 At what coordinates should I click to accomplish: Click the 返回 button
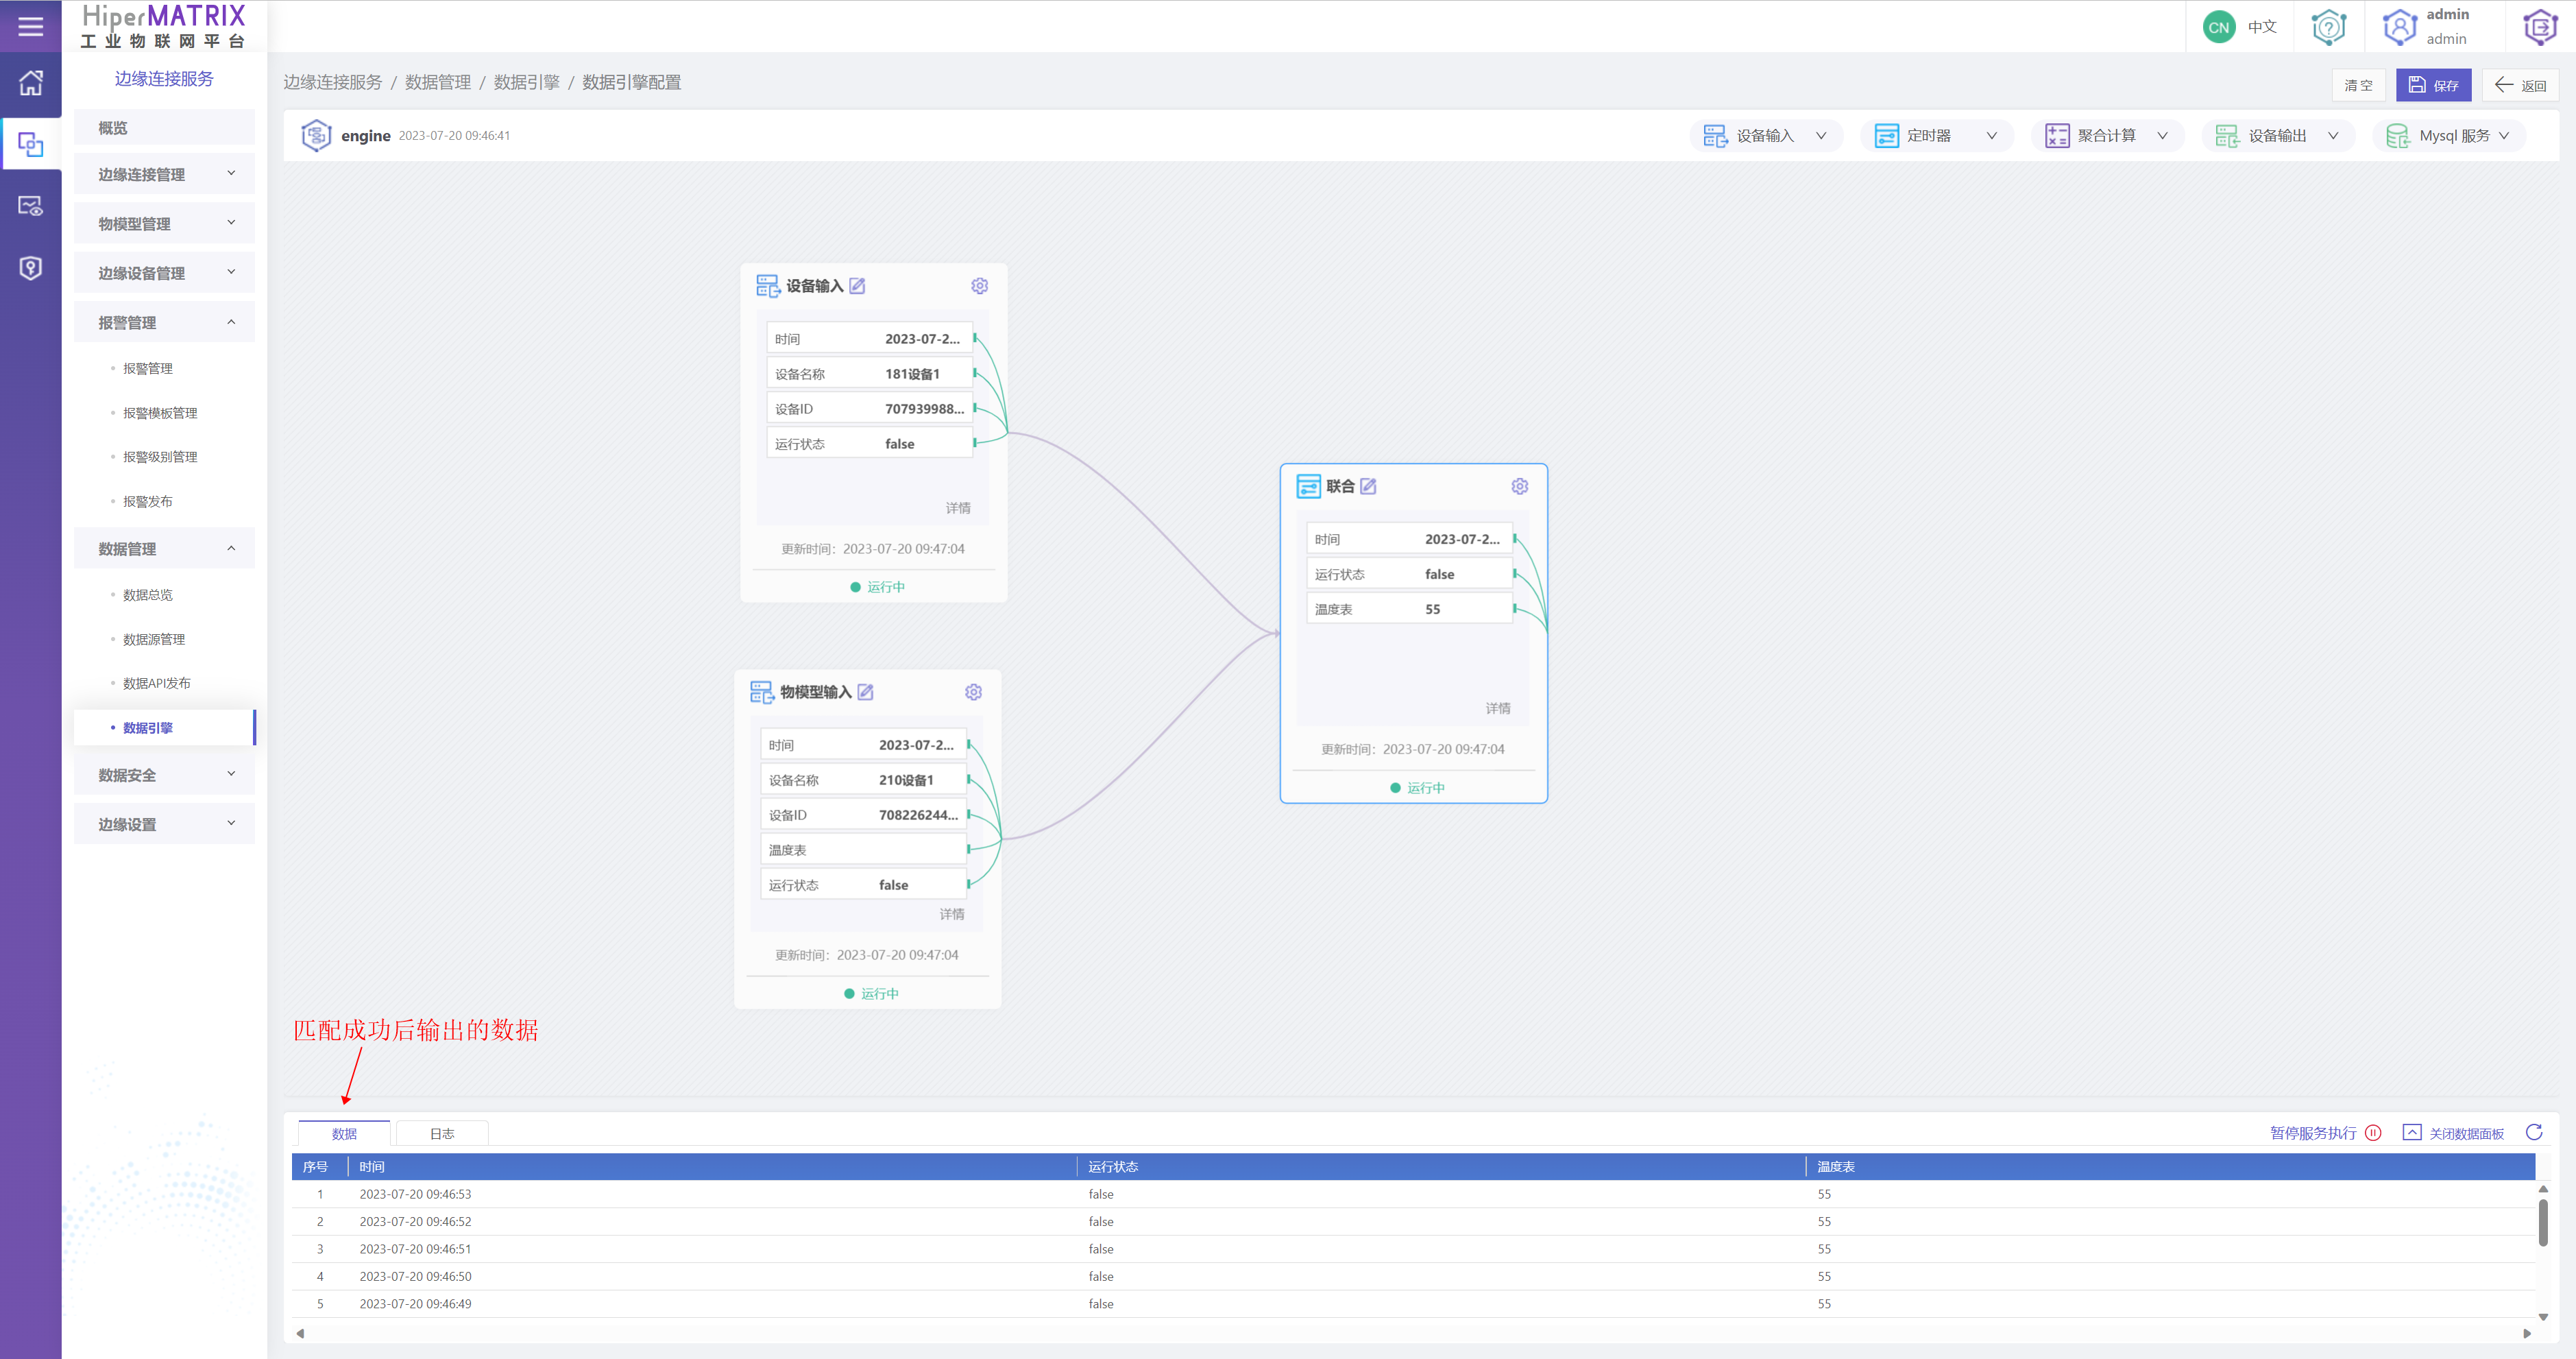coord(2520,85)
